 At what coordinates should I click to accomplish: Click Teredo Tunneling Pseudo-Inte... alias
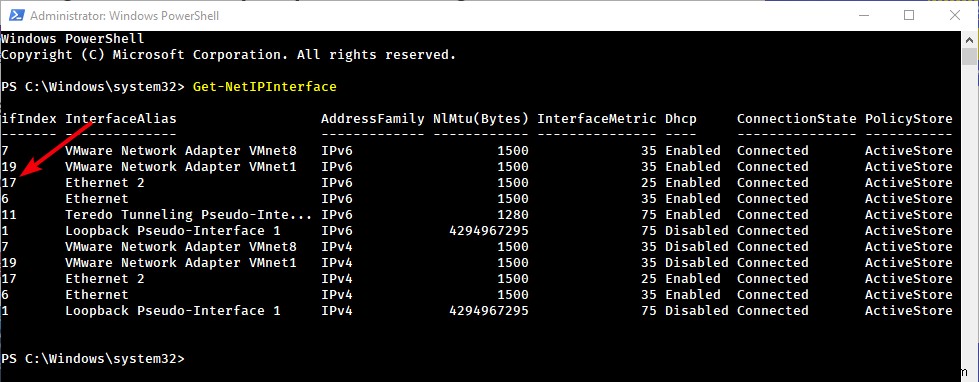tap(189, 215)
